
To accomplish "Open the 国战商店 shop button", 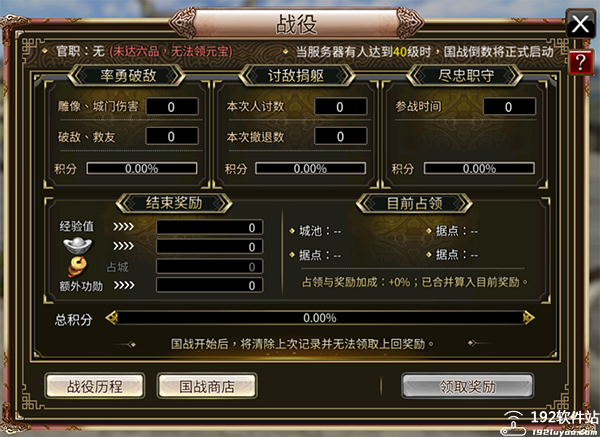I will (207, 386).
